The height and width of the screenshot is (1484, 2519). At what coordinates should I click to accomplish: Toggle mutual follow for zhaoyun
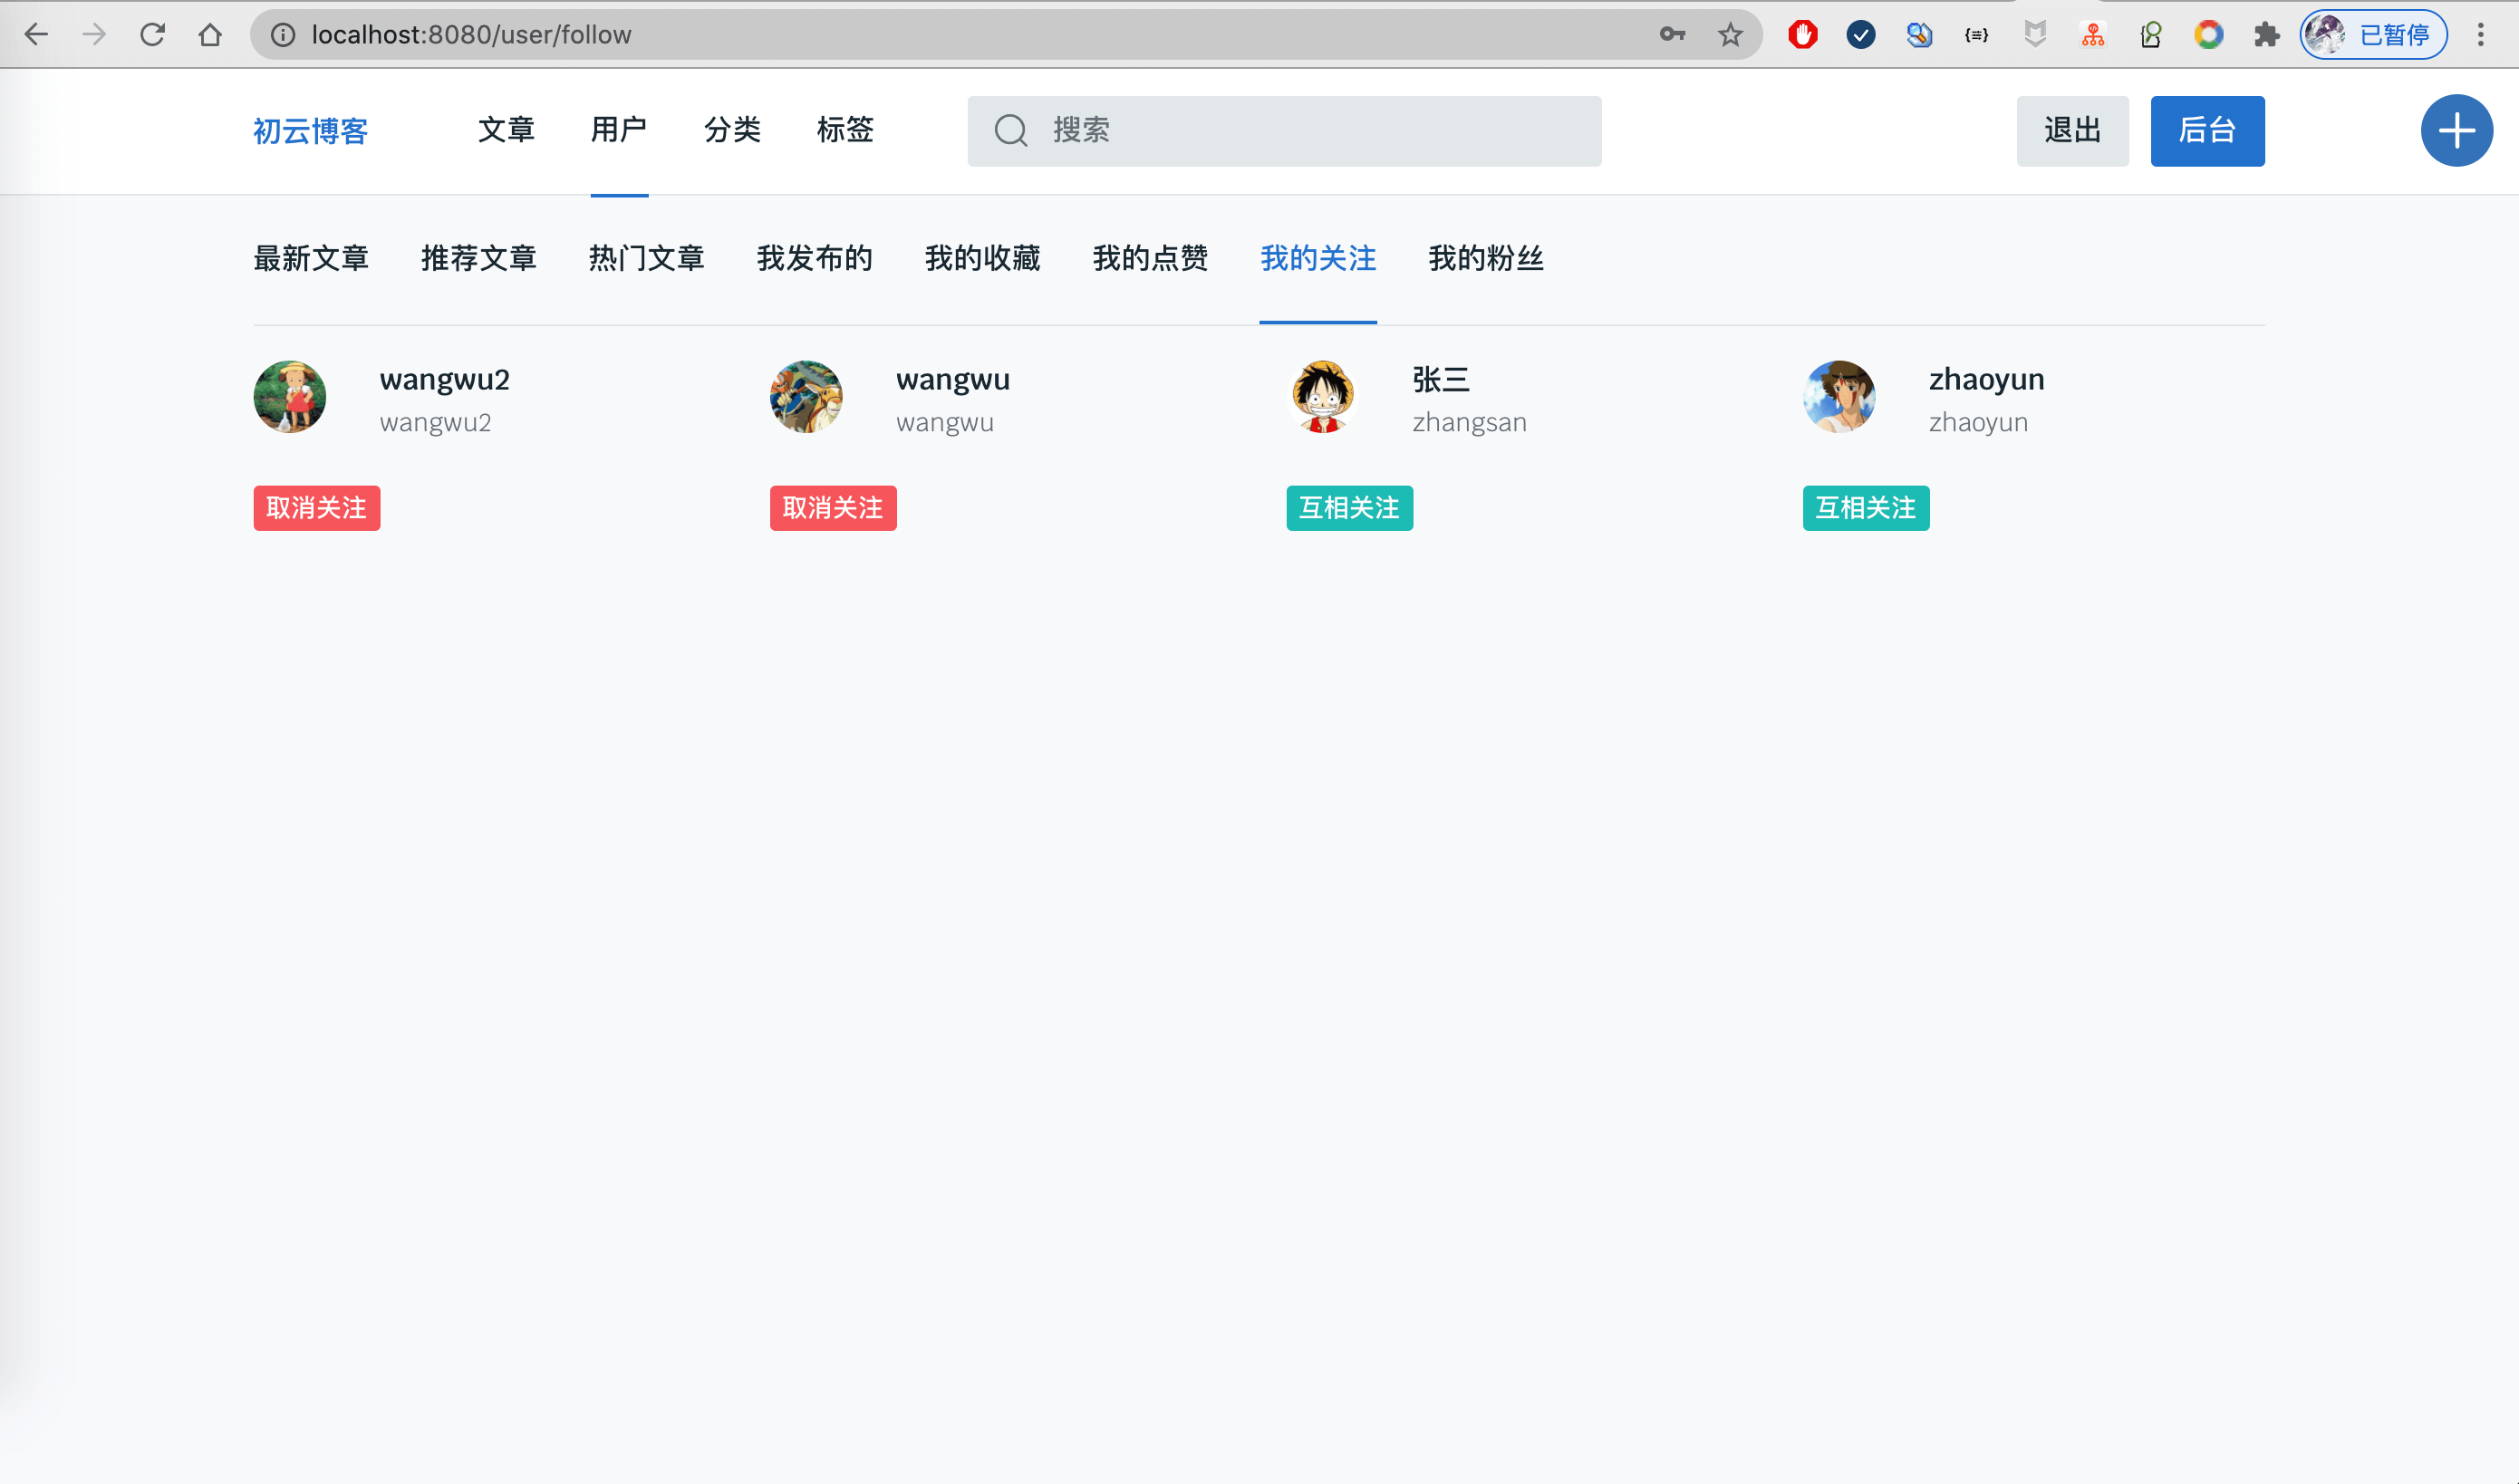[x=1865, y=508]
